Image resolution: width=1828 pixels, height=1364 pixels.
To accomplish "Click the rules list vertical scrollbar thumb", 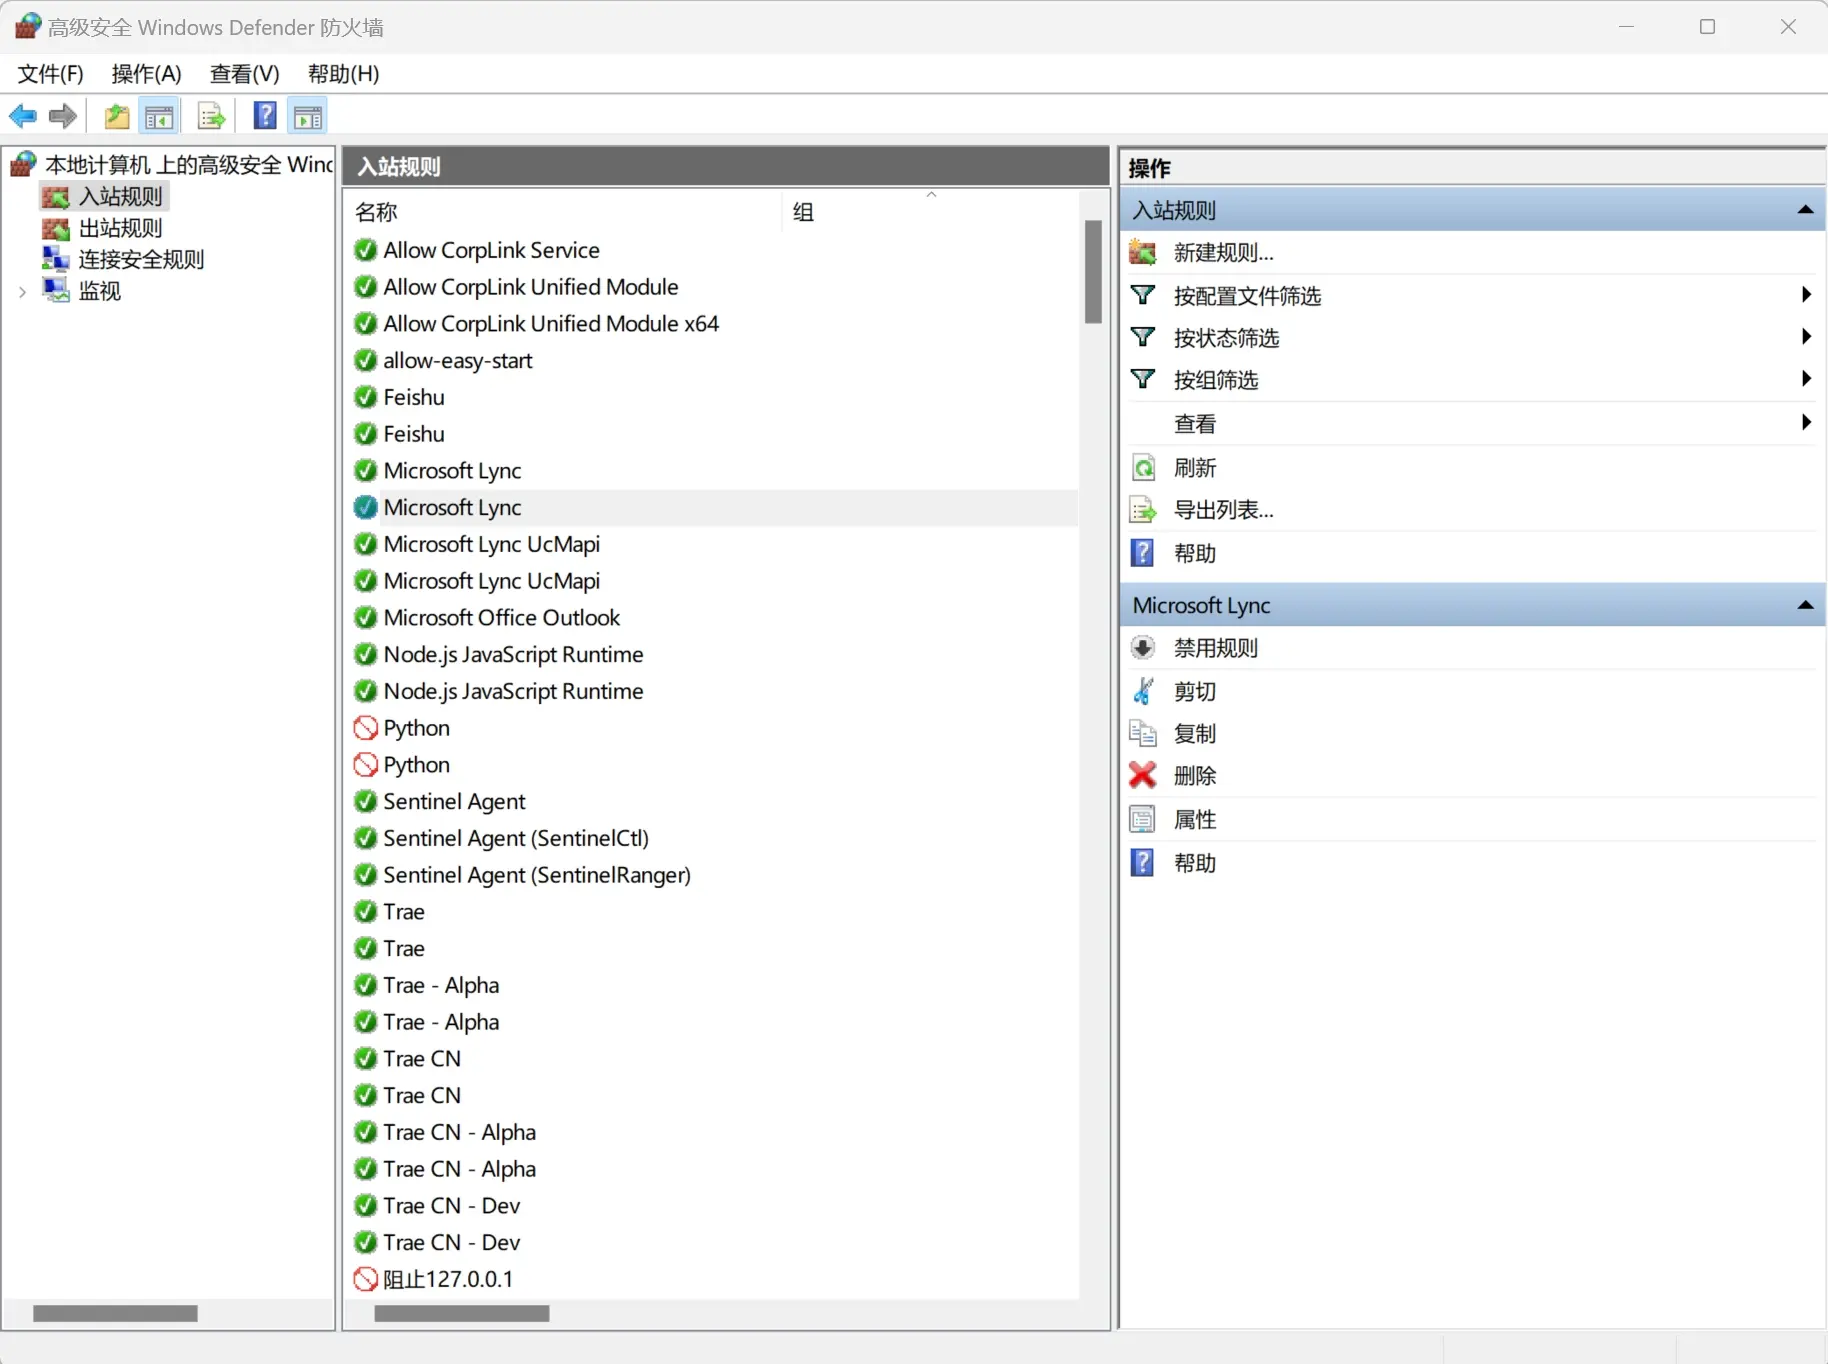I will 1093,272.
